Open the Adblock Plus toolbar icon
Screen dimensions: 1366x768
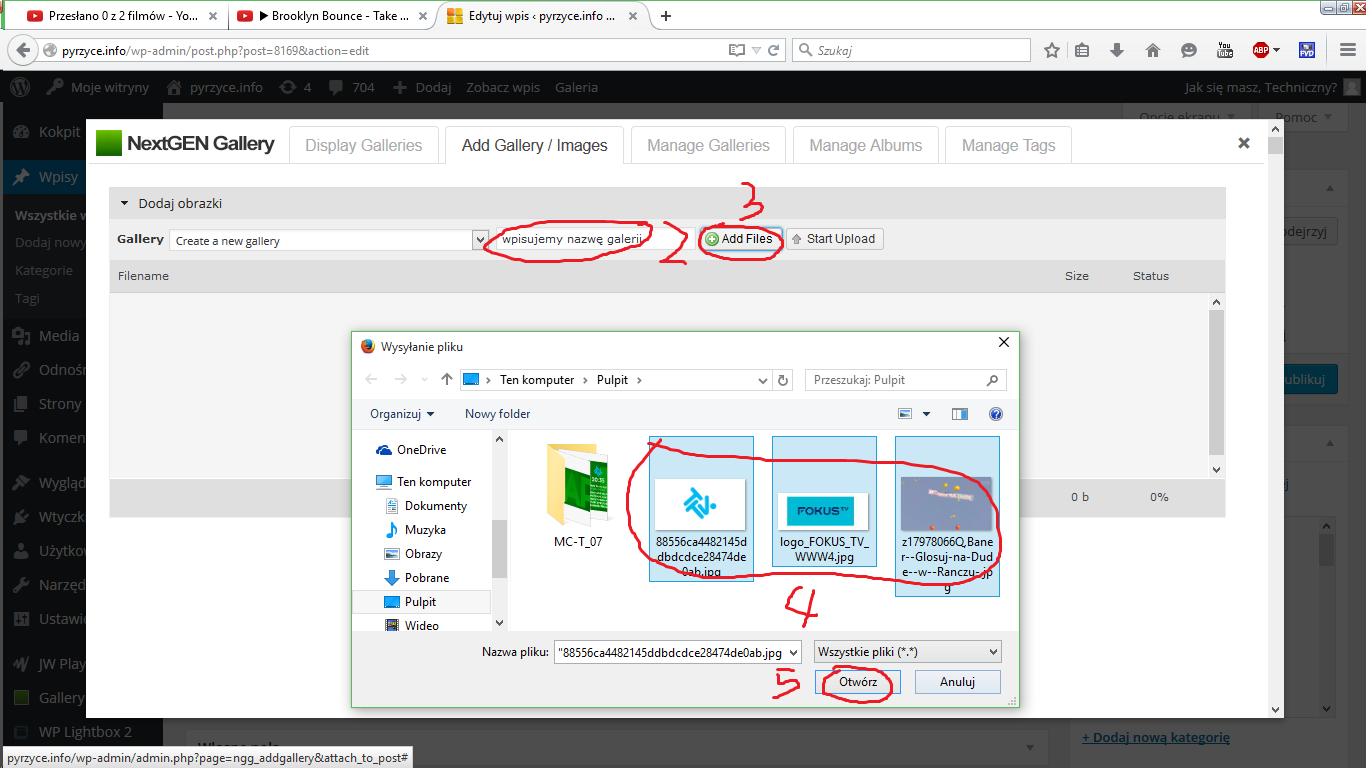tap(1262, 50)
